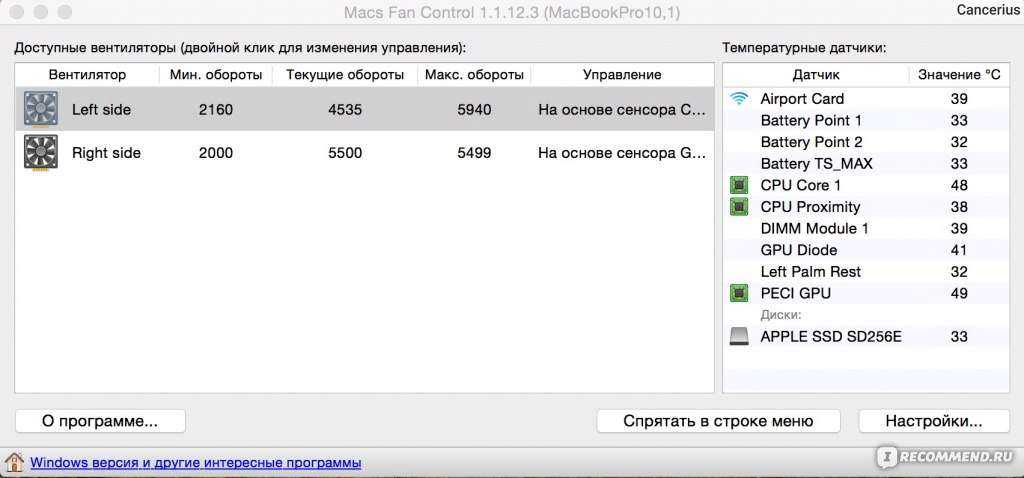Click the Right side fan icon
The width and height of the screenshot is (1024, 478).
(x=40, y=153)
